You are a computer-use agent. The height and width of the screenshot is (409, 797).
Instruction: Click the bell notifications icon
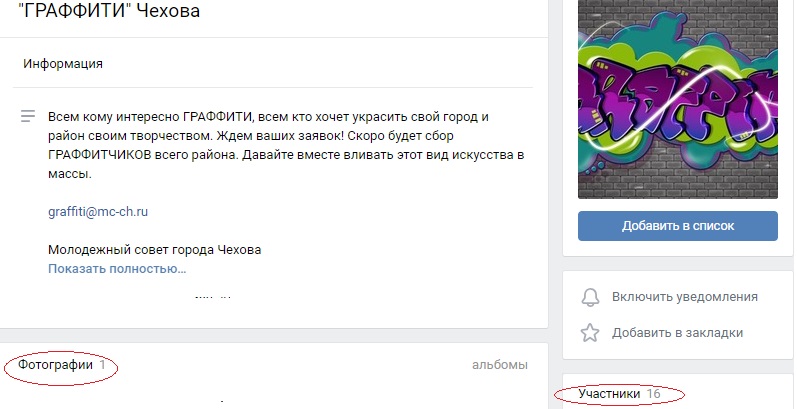tap(590, 297)
